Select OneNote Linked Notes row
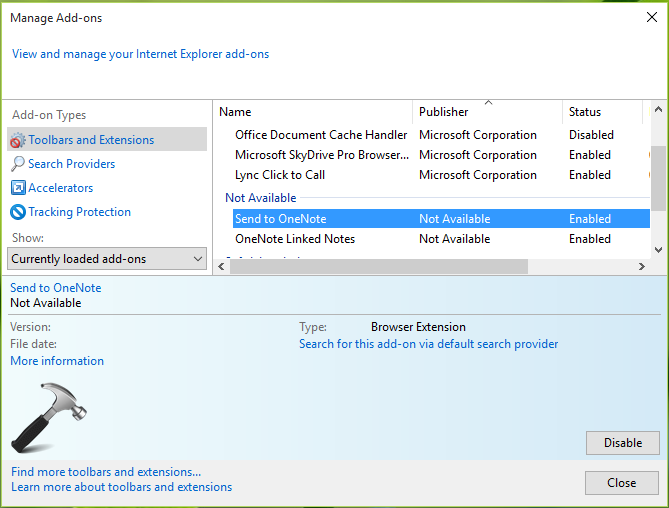The width and height of the screenshot is (669, 508). 441,239
